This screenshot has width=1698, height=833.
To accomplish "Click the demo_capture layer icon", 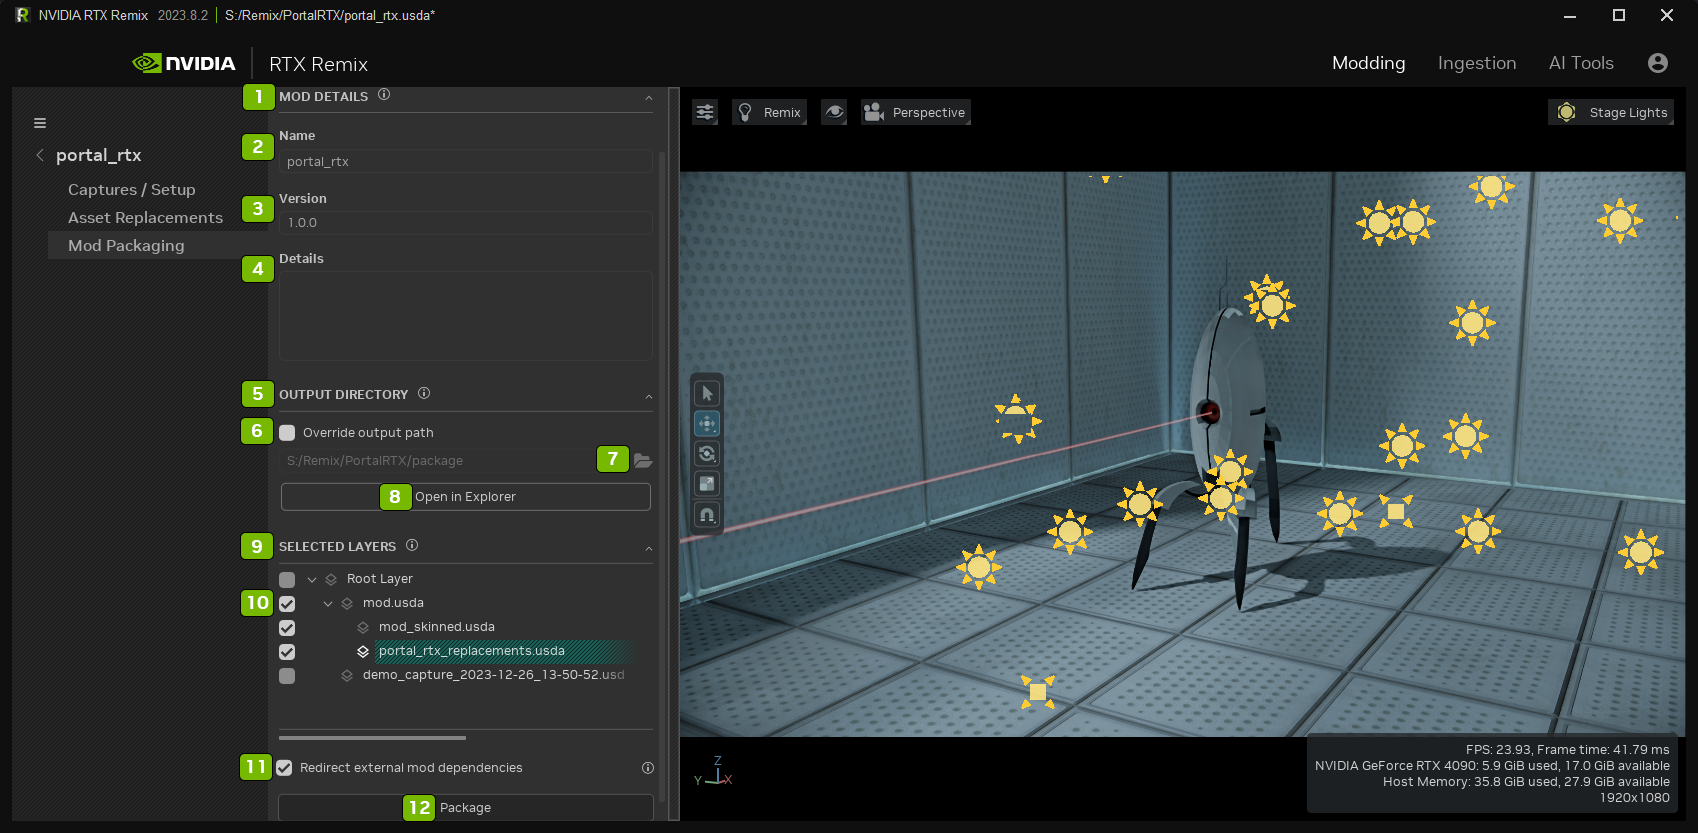I will pyautogui.click(x=347, y=675).
